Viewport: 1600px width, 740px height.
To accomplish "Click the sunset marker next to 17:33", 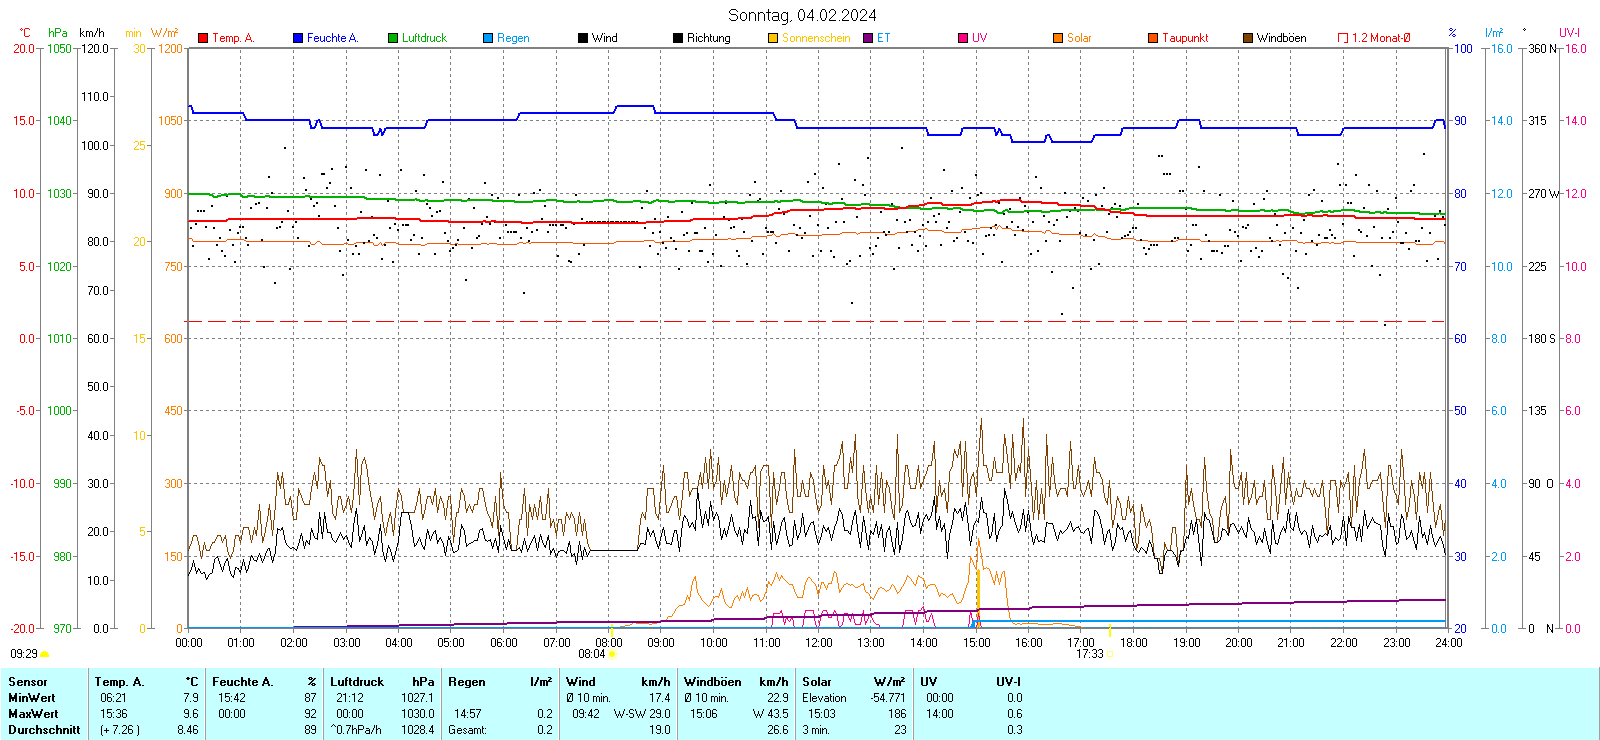I will coord(1110,654).
